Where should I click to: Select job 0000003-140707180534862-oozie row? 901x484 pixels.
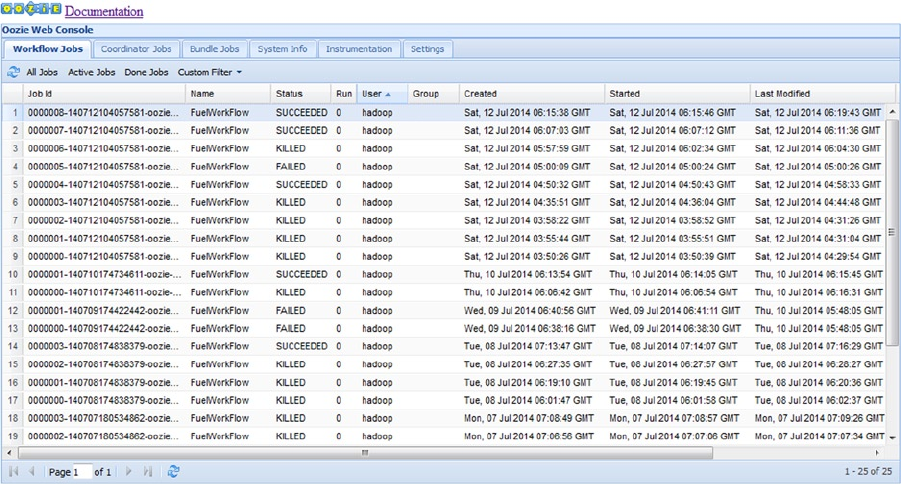point(444,418)
